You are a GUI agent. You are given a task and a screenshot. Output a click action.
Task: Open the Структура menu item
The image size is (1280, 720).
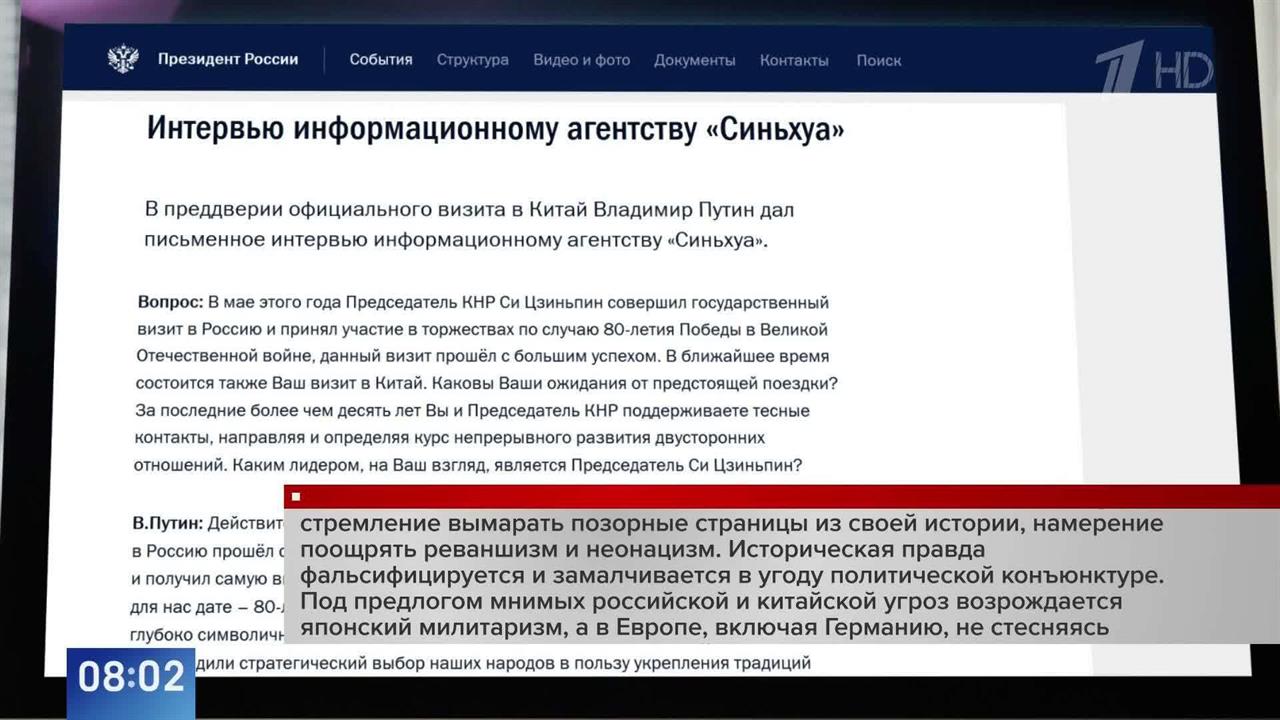(x=472, y=60)
